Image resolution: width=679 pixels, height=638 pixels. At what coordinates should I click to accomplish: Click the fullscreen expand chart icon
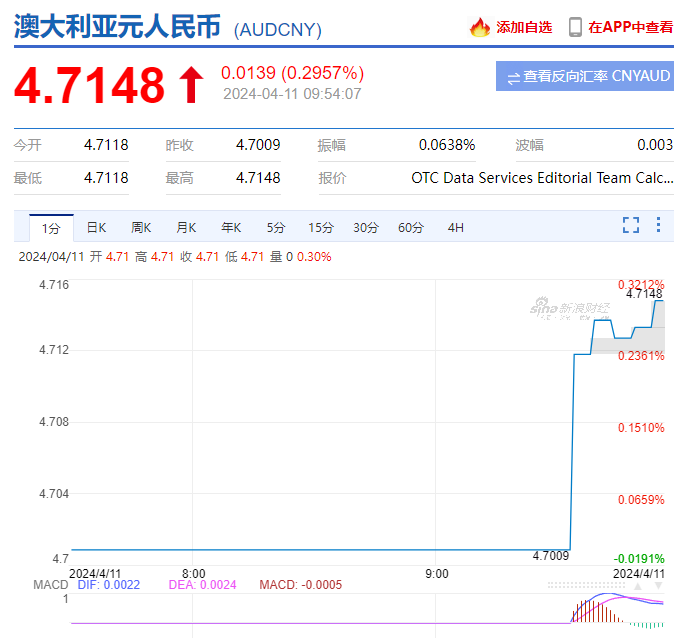point(630,225)
